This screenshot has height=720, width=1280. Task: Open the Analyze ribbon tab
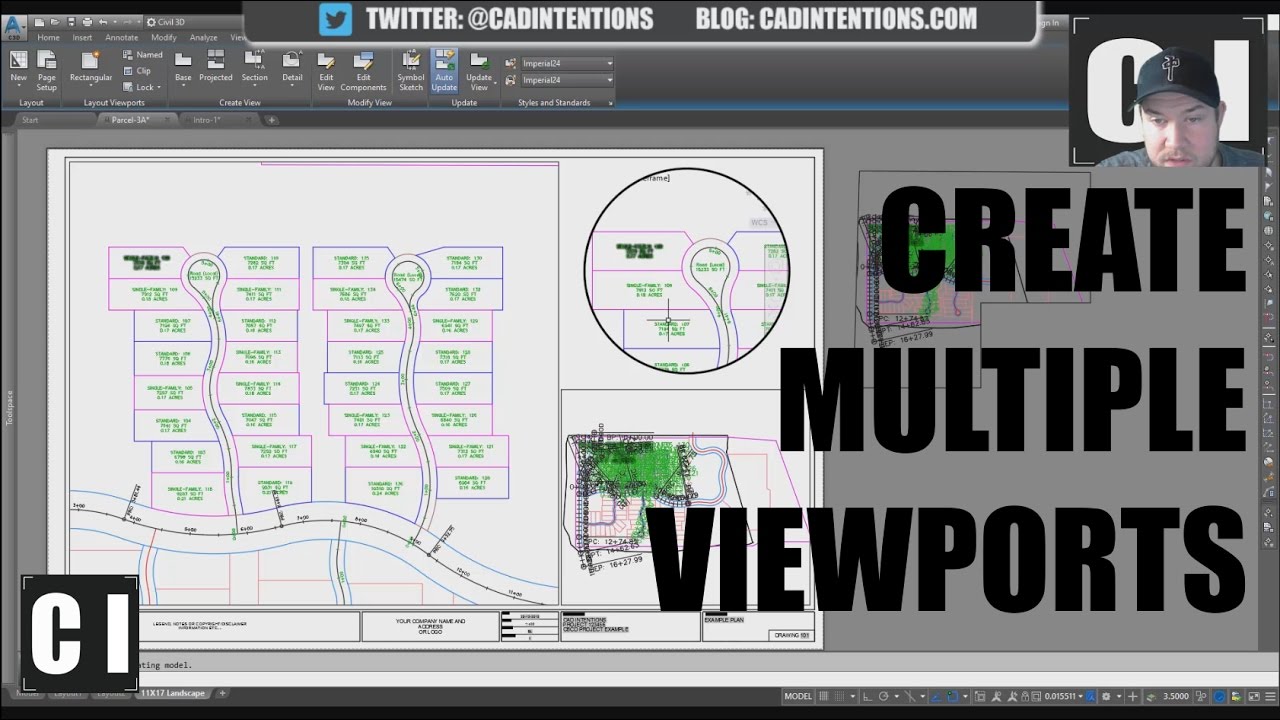click(203, 37)
